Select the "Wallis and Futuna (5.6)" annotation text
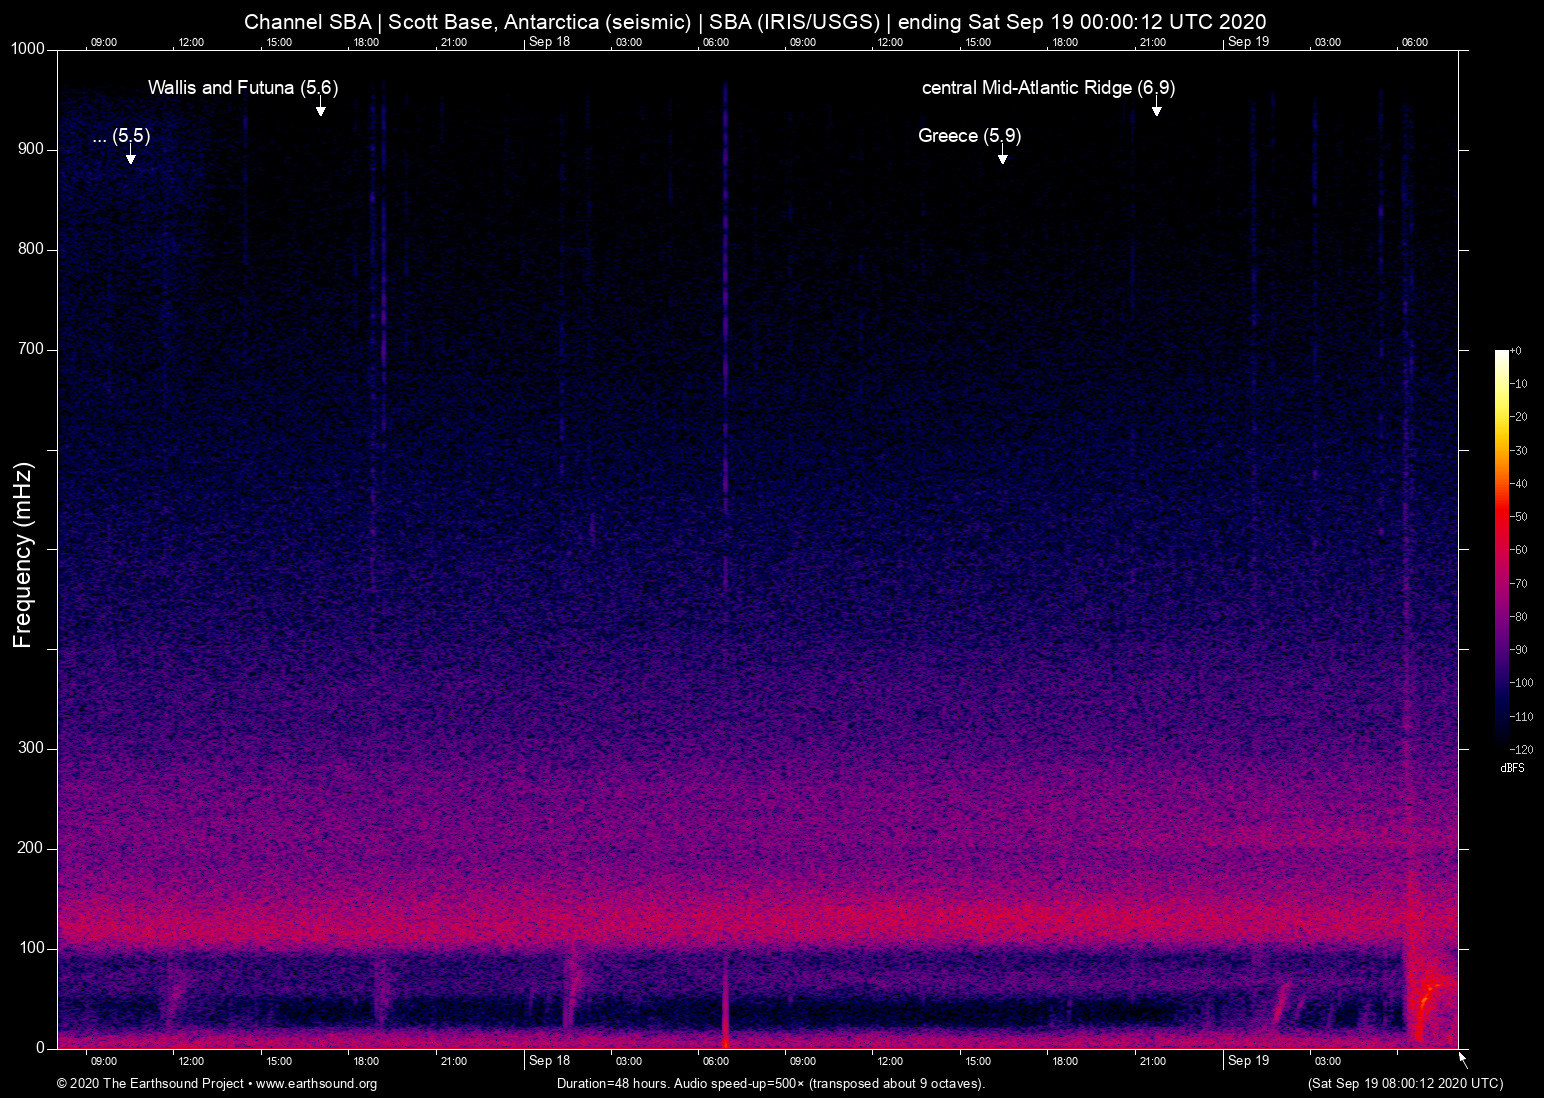 click(x=243, y=88)
